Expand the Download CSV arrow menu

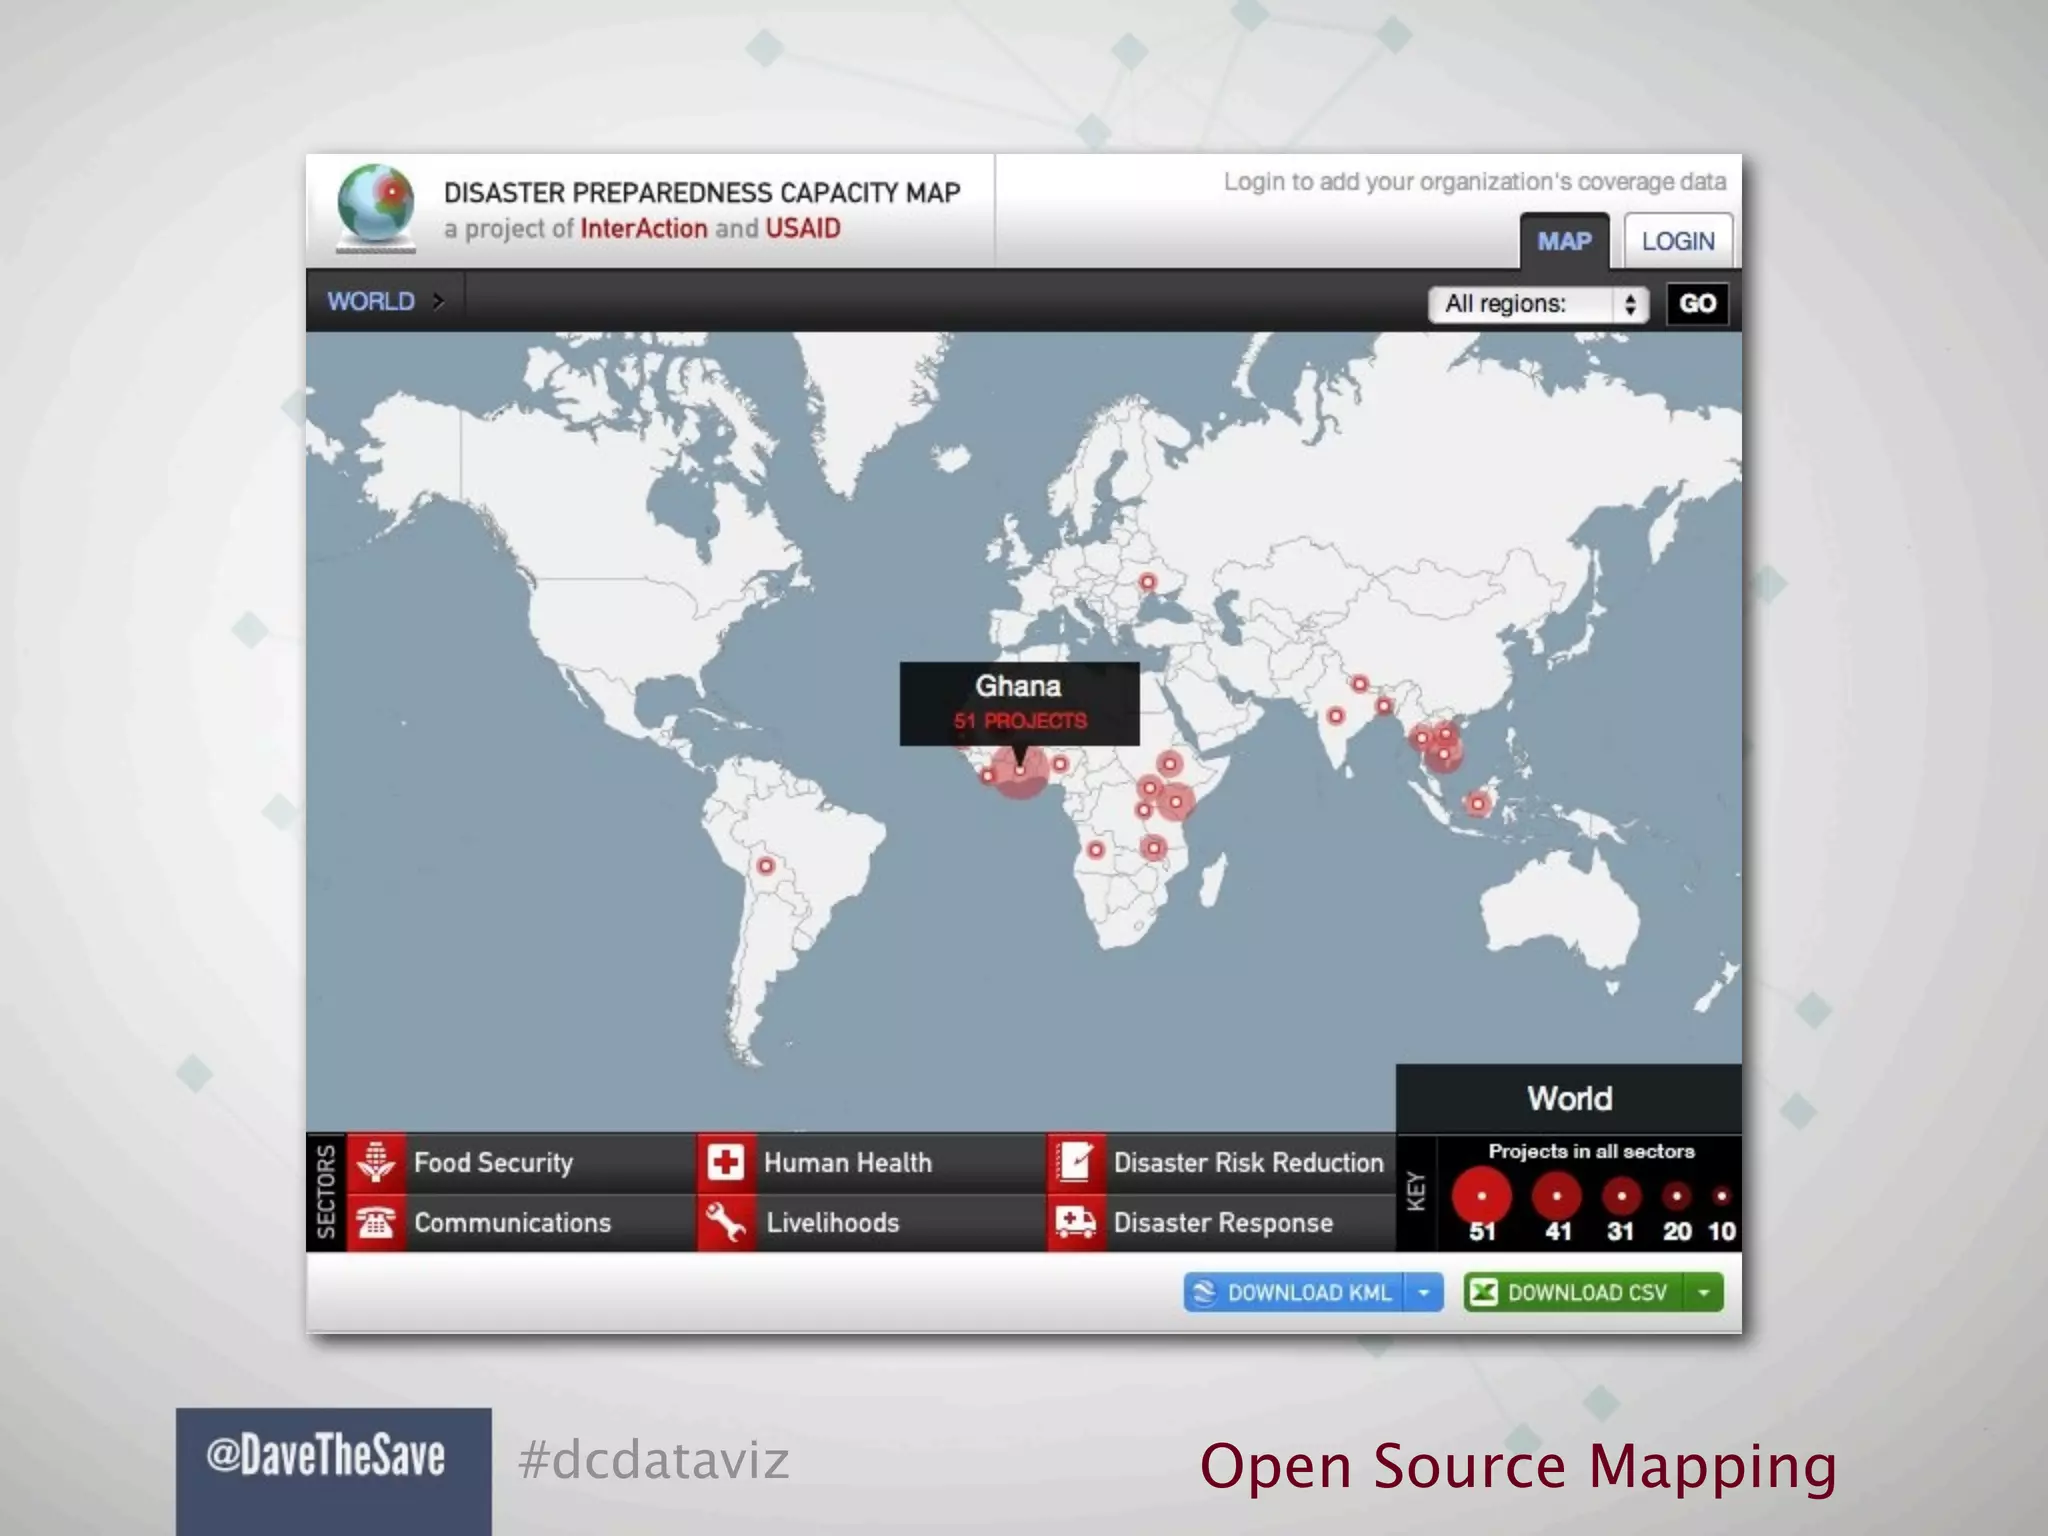pos(1704,1292)
